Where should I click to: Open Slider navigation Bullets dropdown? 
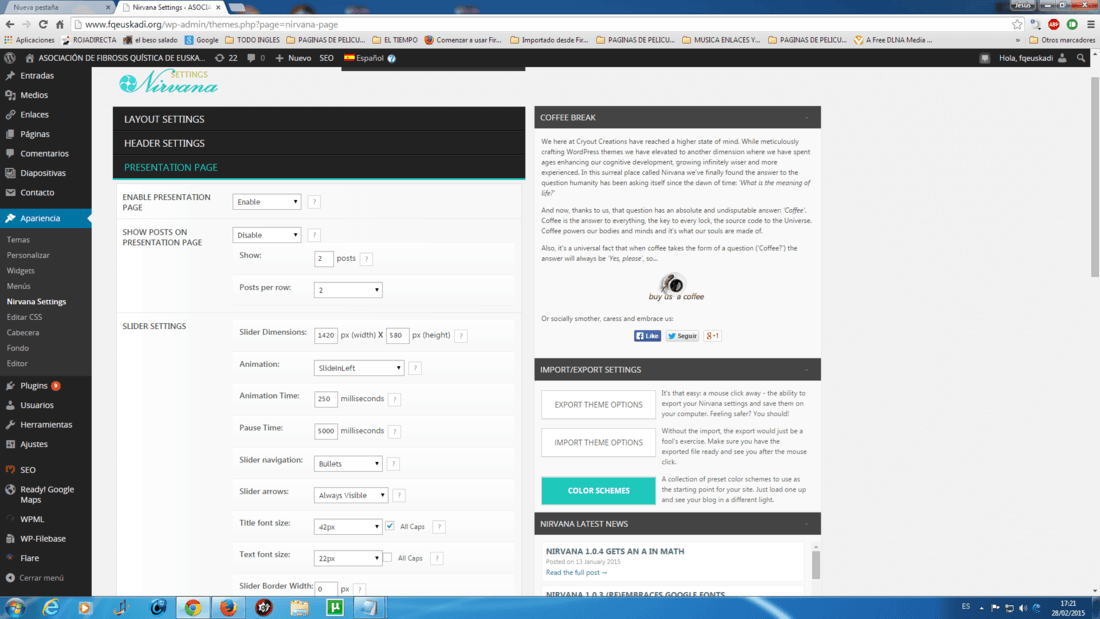pyautogui.click(x=348, y=464)
